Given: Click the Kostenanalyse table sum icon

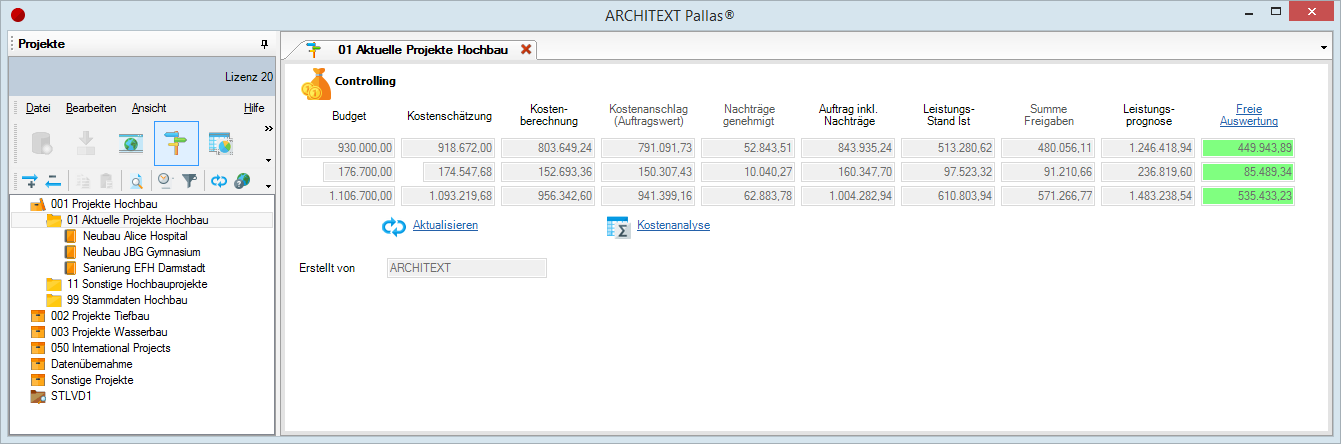Looking at the screenshot, I should pyautogui.click(x=618, y=227).
